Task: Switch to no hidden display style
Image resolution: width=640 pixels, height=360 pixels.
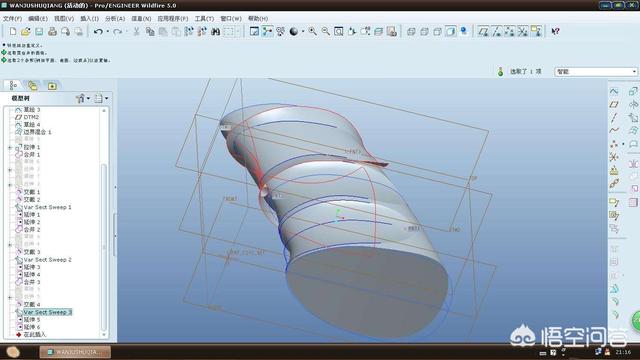Action: 438,31
